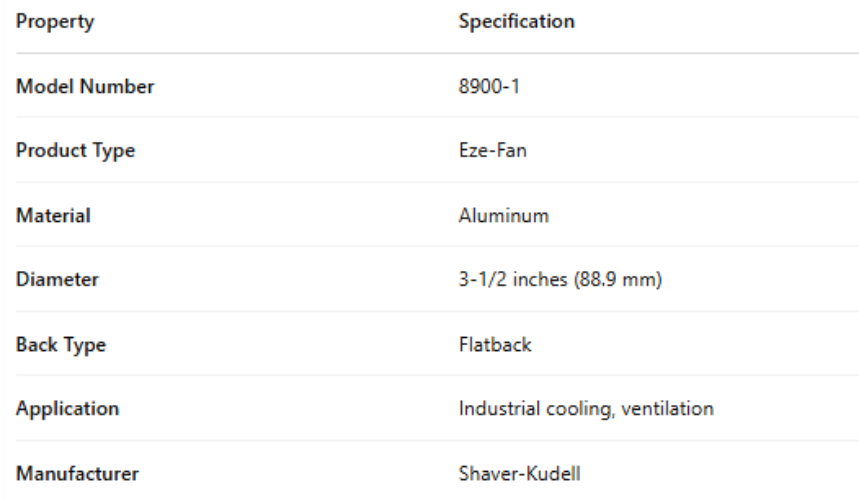The image size is (859, 500).
Task: Click the Manufacturer row label
Action: coord(77,474)
